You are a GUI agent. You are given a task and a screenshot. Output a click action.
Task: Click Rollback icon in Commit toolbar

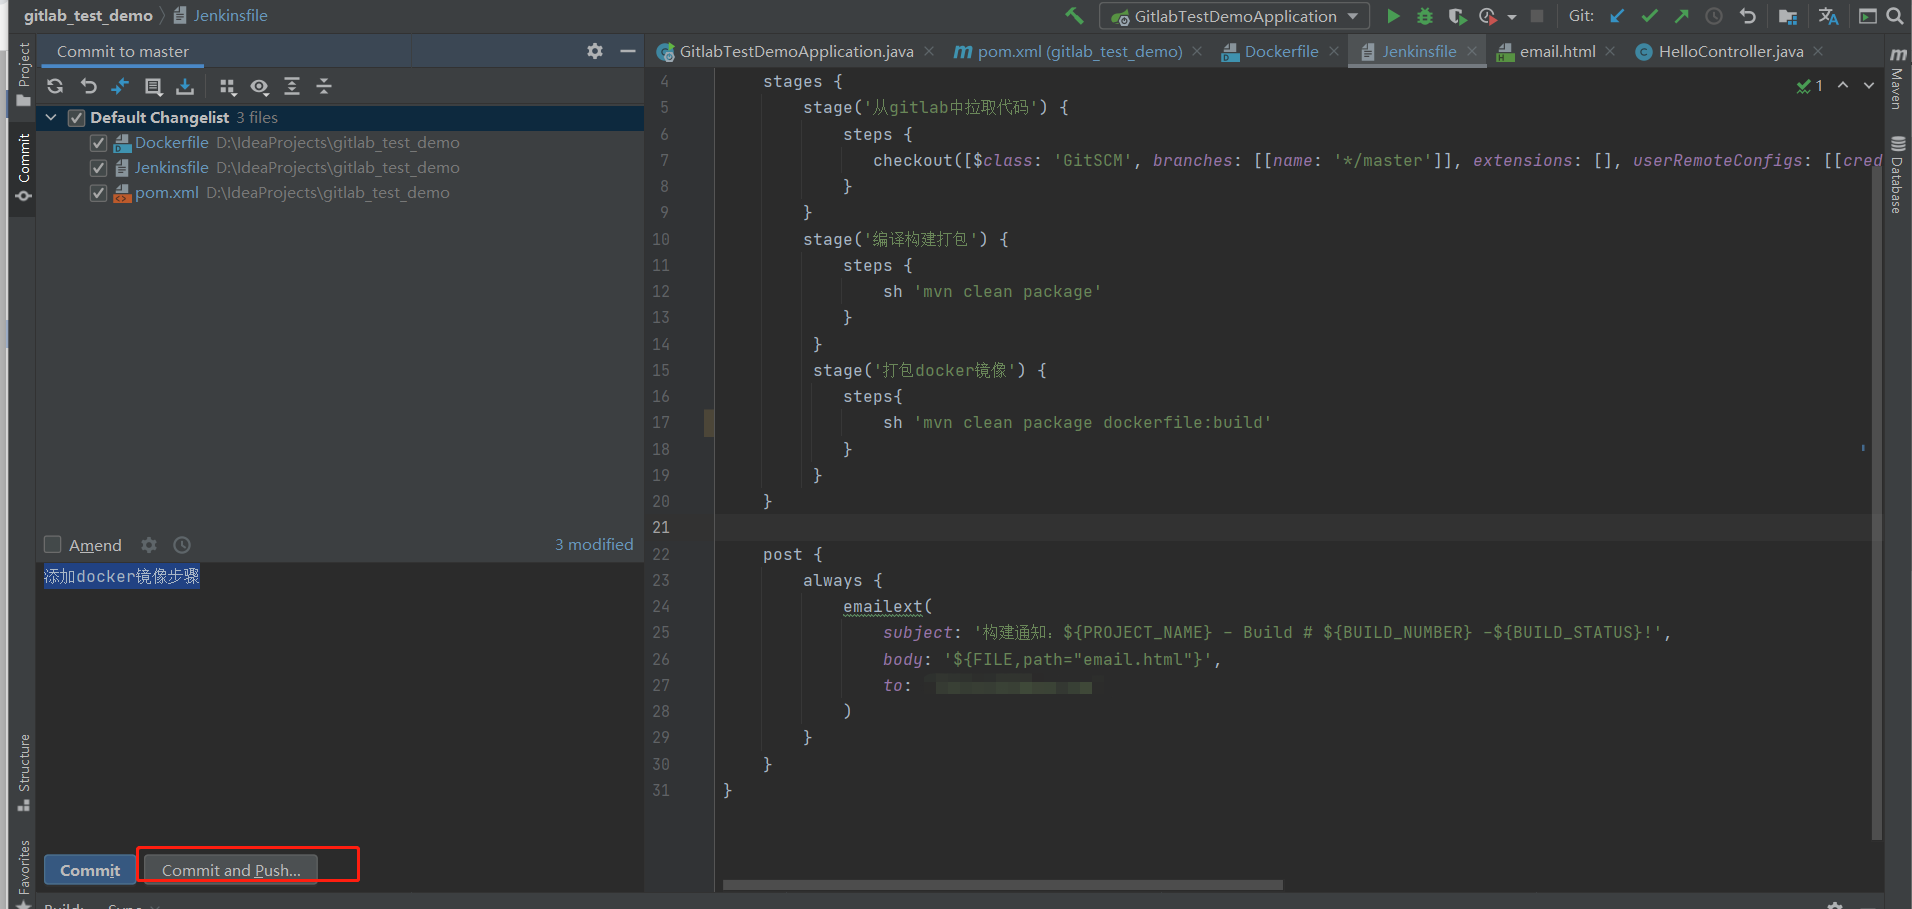[88, 87]
